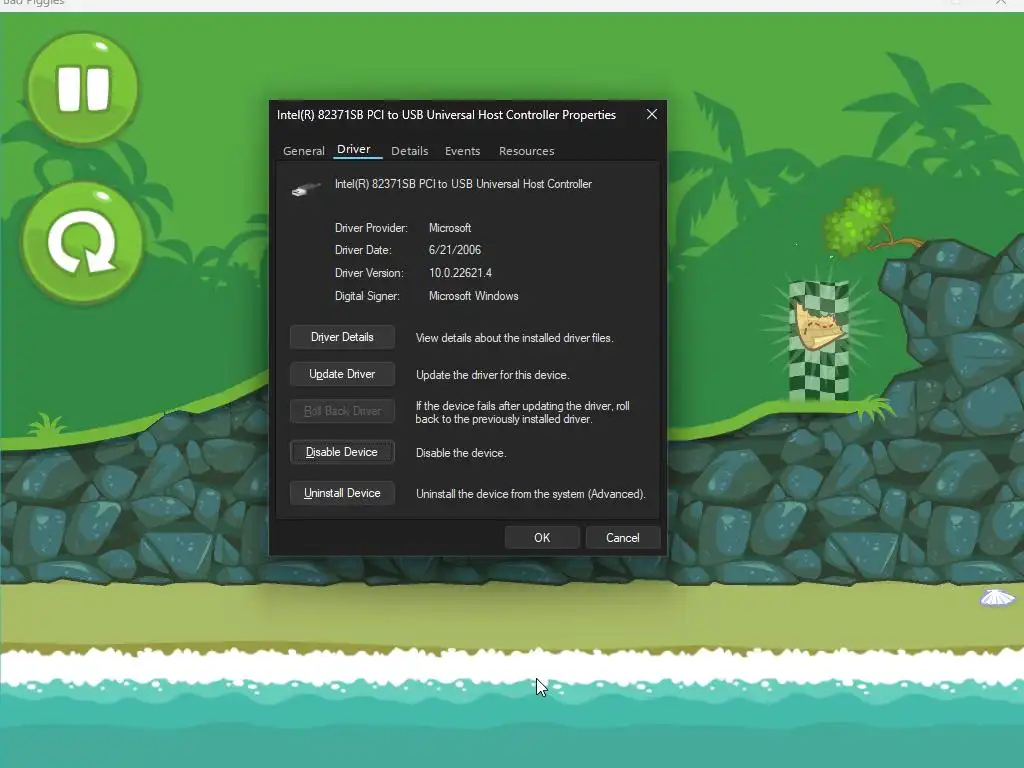
Task: Pause the Bad Piggies game
Action: 83,88
